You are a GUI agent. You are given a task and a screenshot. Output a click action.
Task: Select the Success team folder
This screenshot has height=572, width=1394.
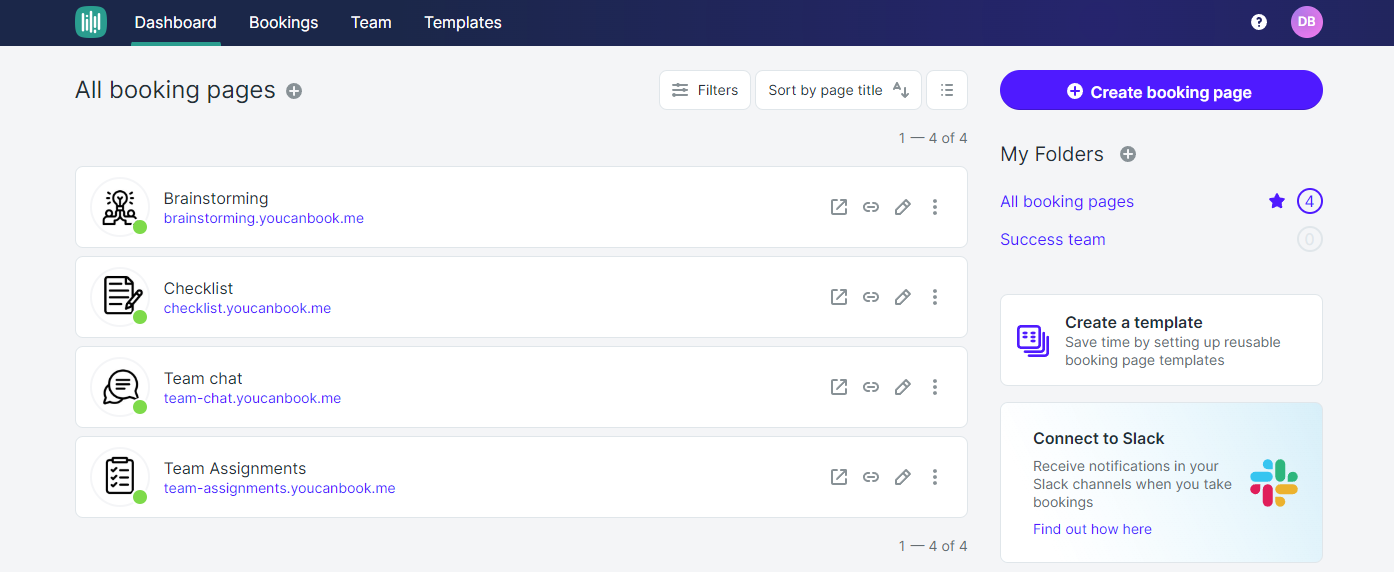click(1053, 239)
